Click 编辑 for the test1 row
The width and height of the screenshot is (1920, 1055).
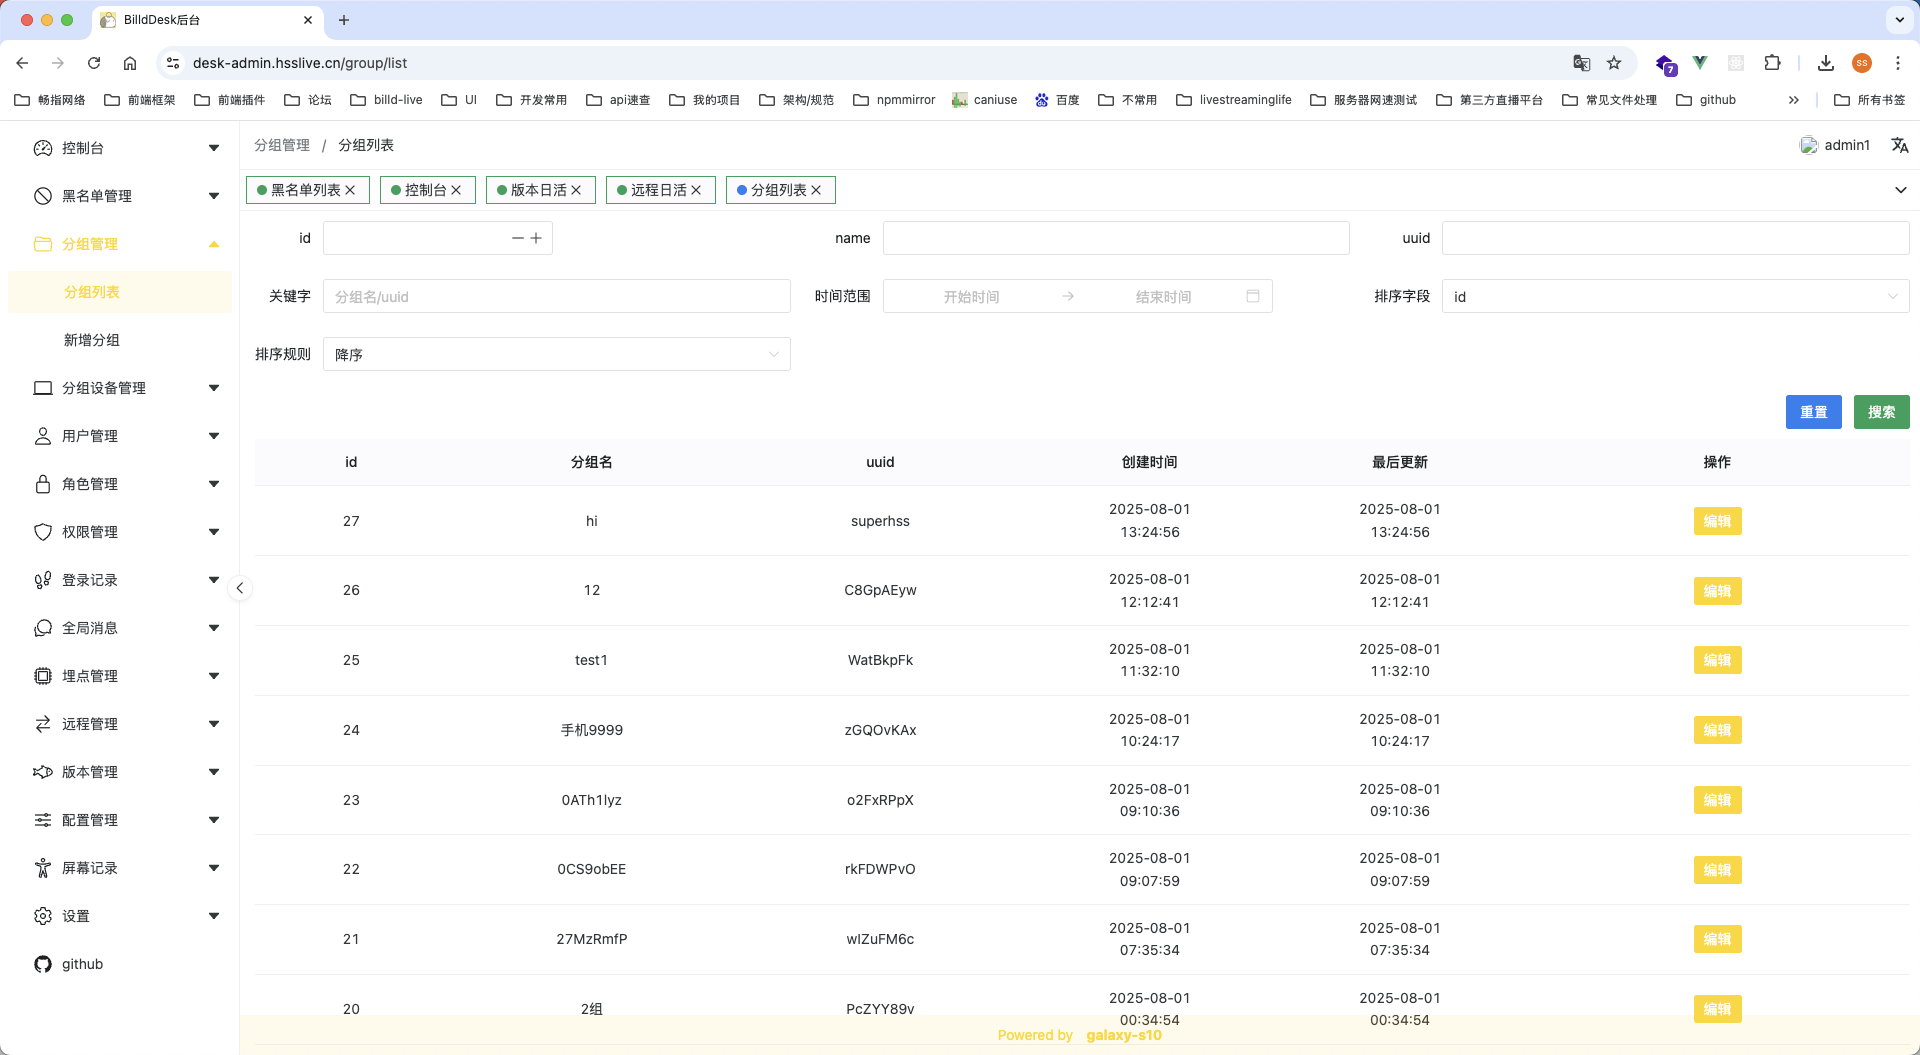click(1717, 660)
